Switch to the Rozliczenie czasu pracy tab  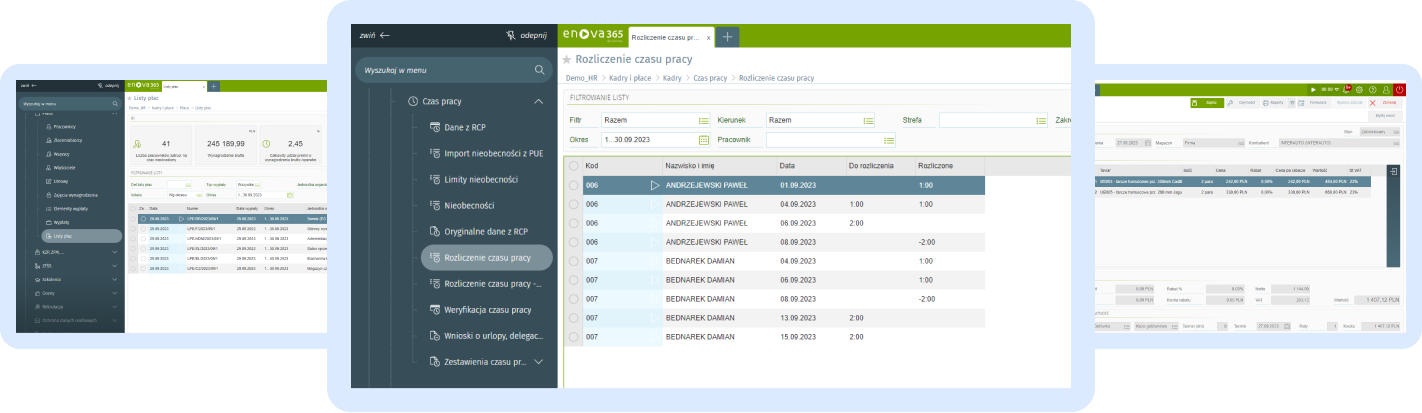tap(665, 36)
